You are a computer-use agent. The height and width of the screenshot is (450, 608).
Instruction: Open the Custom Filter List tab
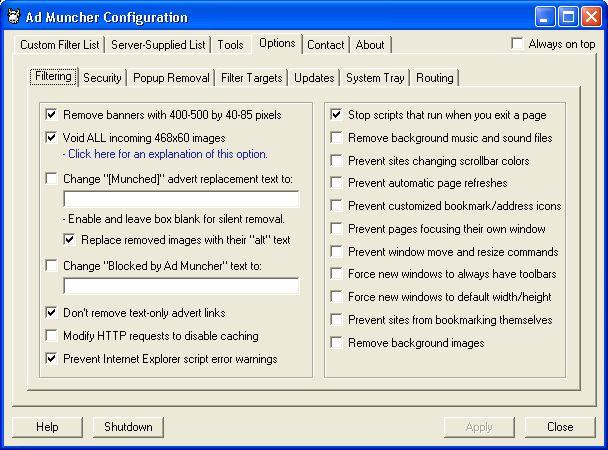60,45
